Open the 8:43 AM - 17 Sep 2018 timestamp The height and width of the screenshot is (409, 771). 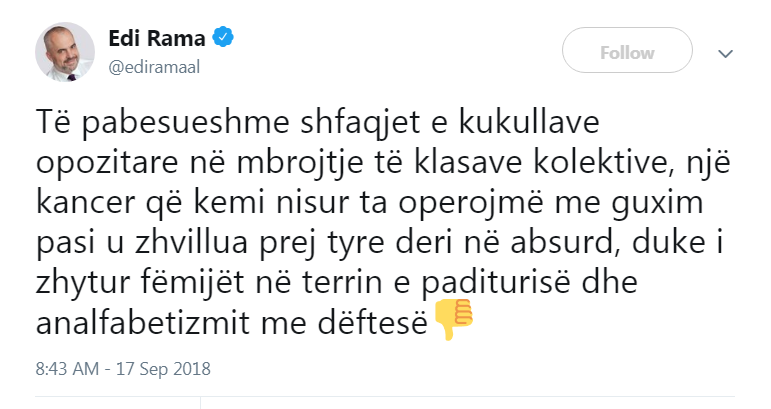[x=122, y=368]
